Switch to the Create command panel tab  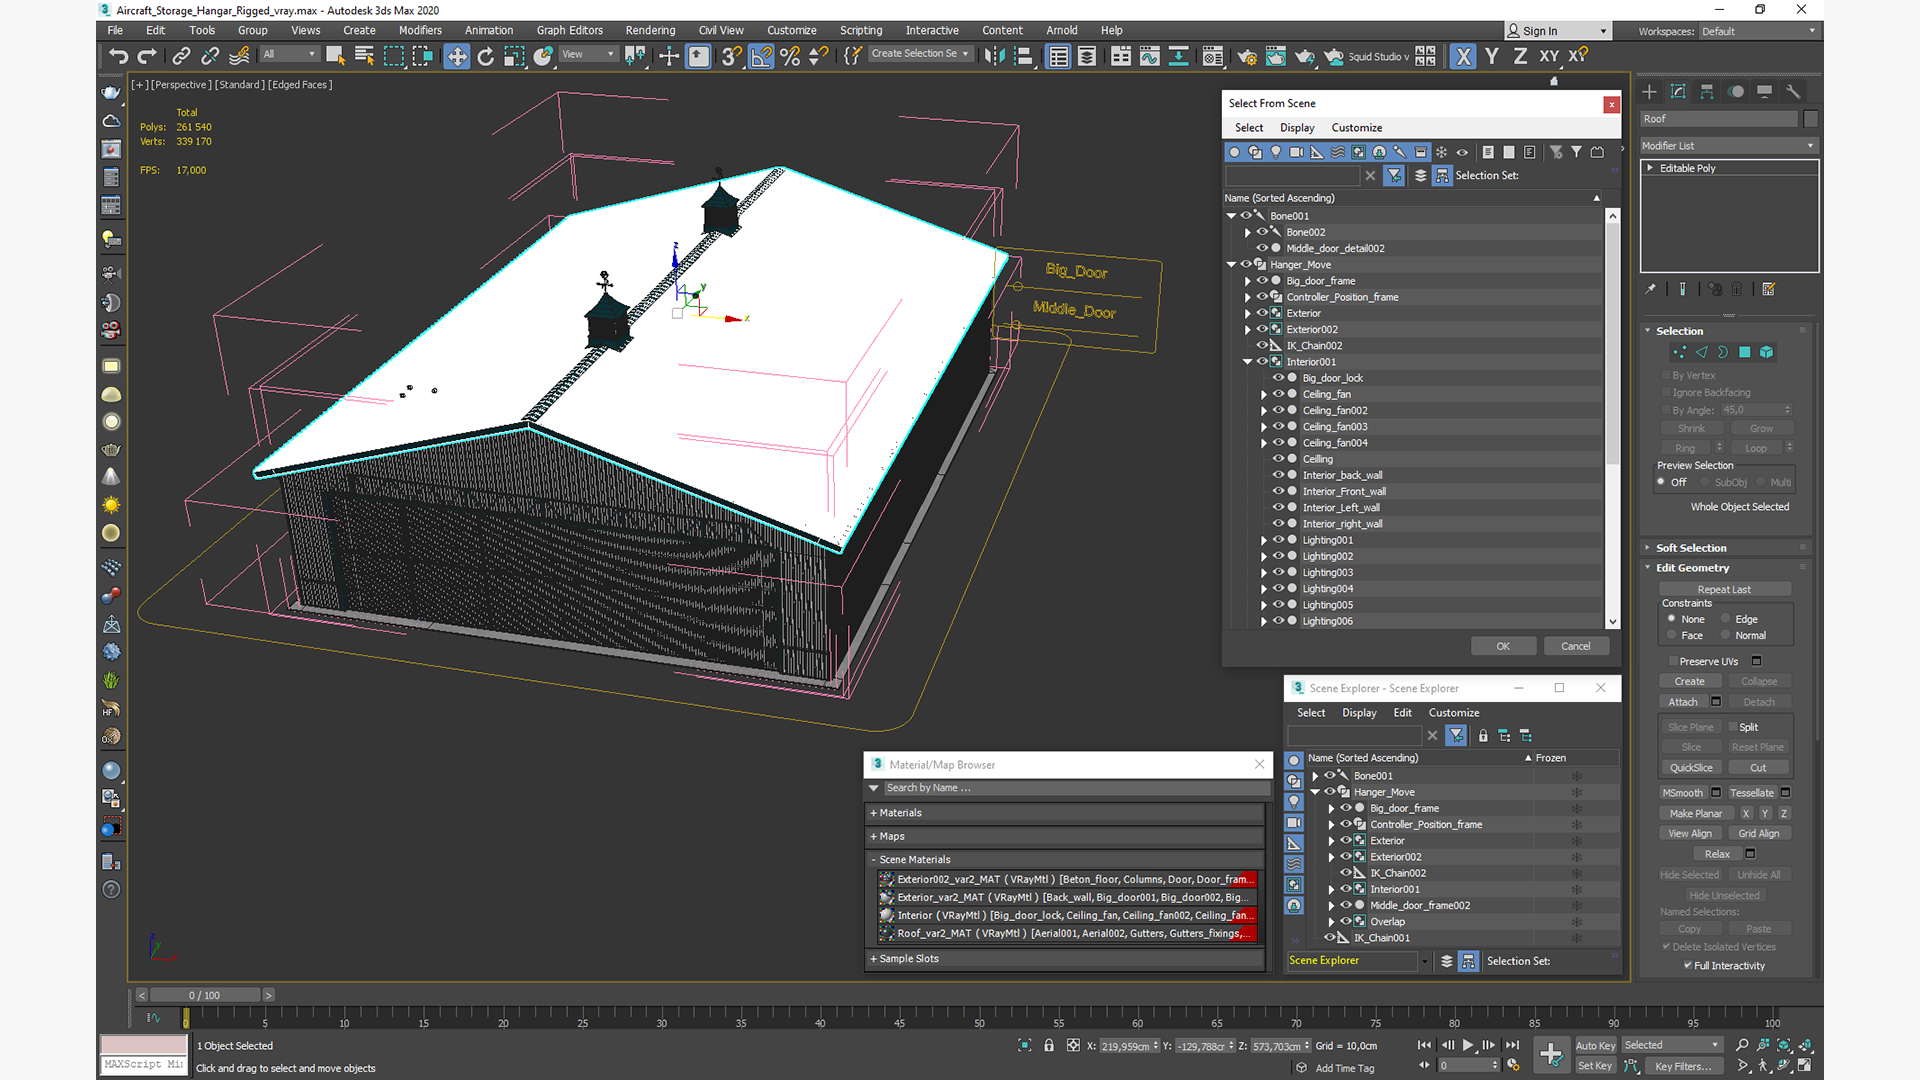1650,91
